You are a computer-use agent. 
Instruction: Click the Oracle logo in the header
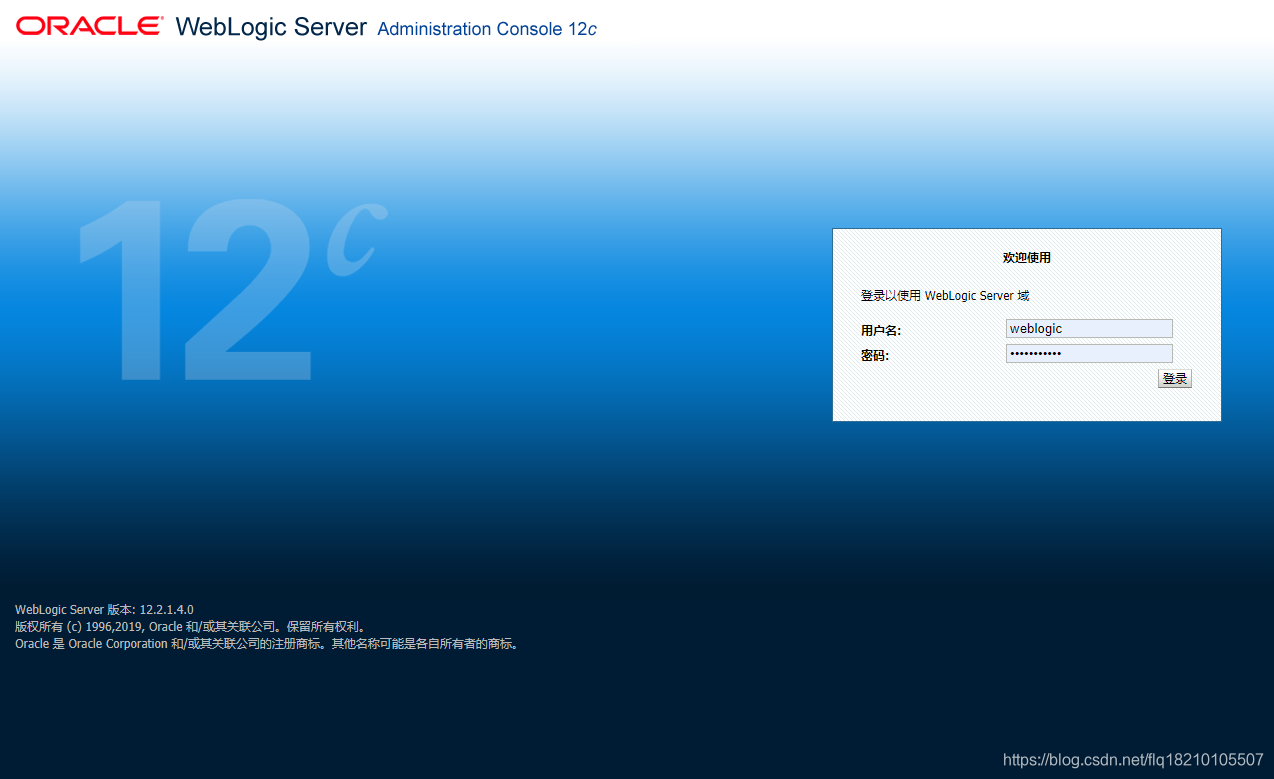90,26
